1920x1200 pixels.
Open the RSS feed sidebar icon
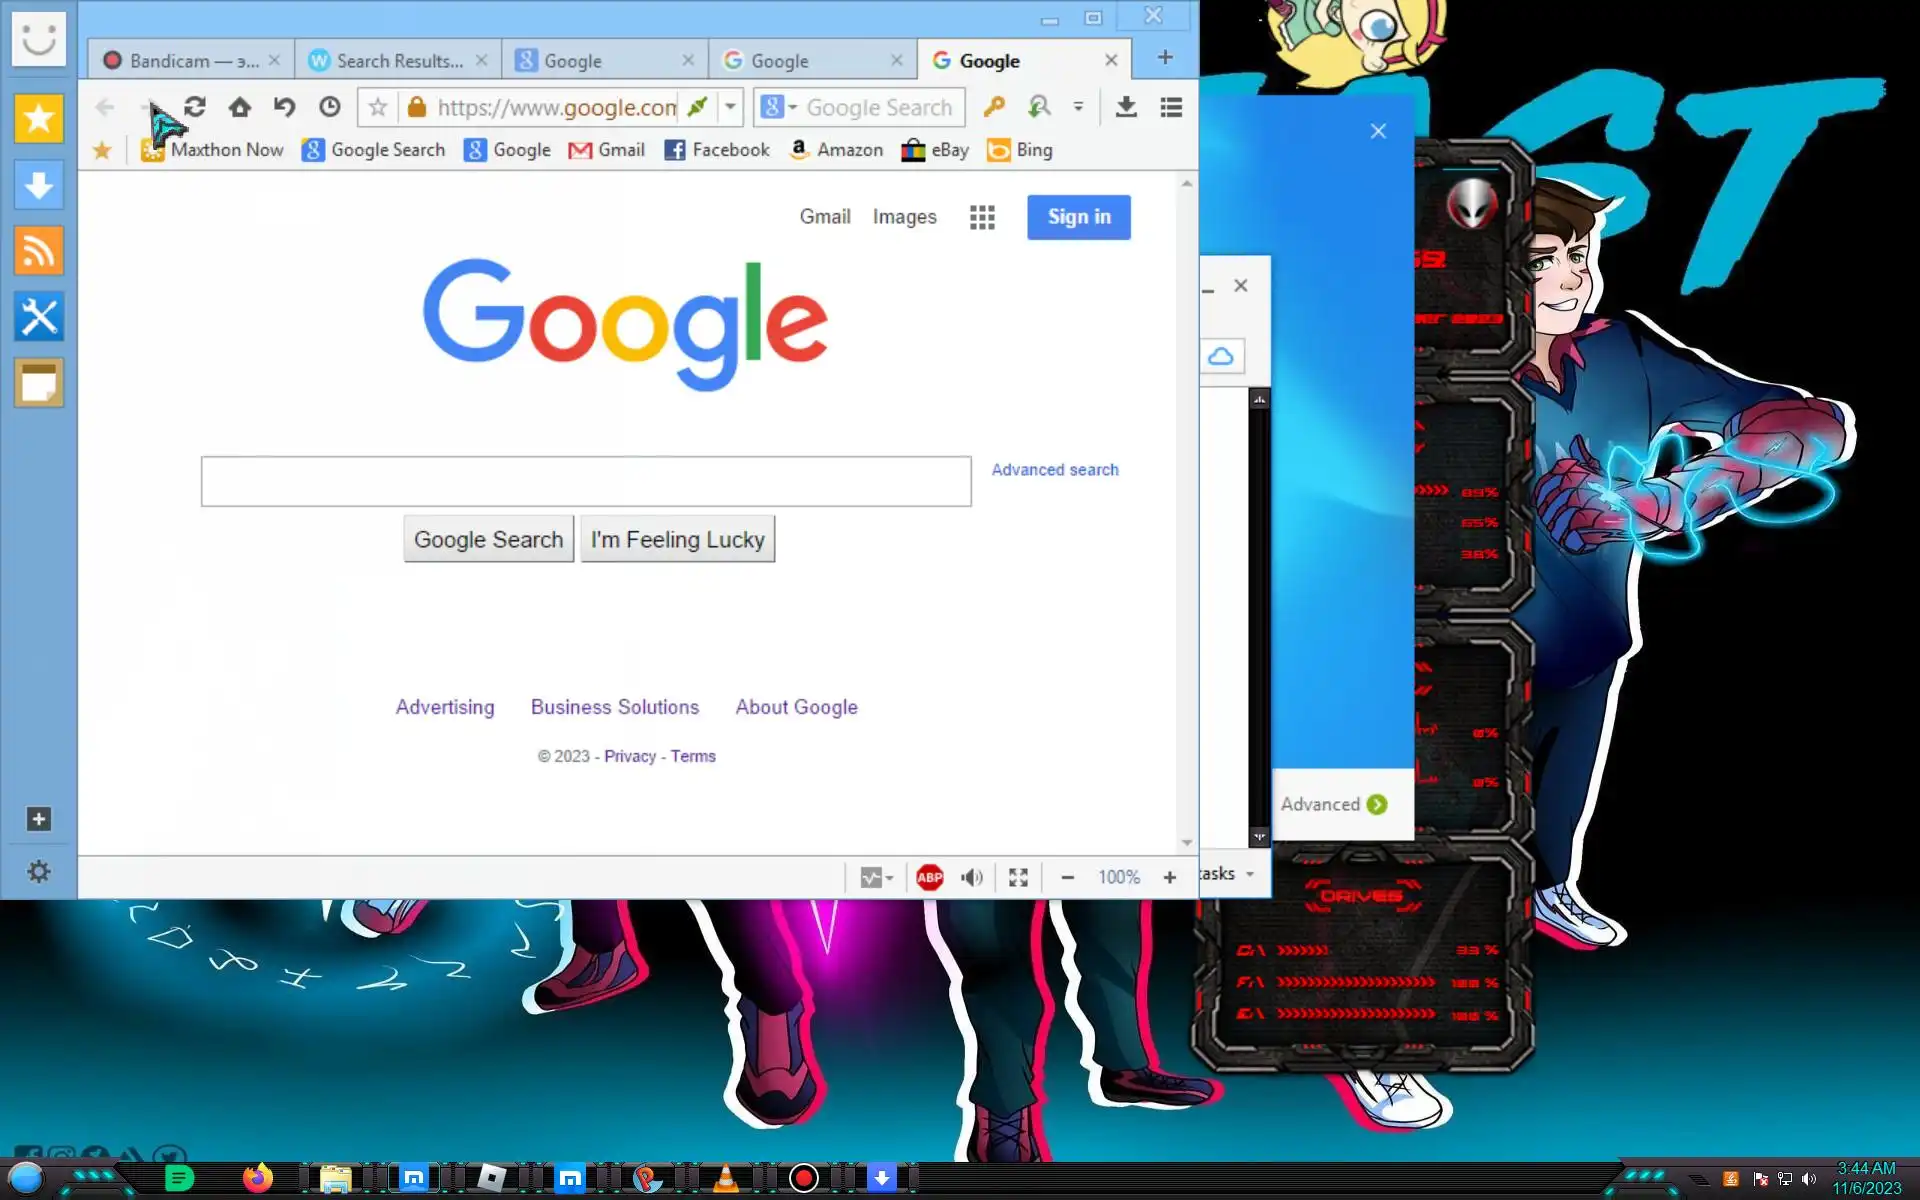point(39,250)
